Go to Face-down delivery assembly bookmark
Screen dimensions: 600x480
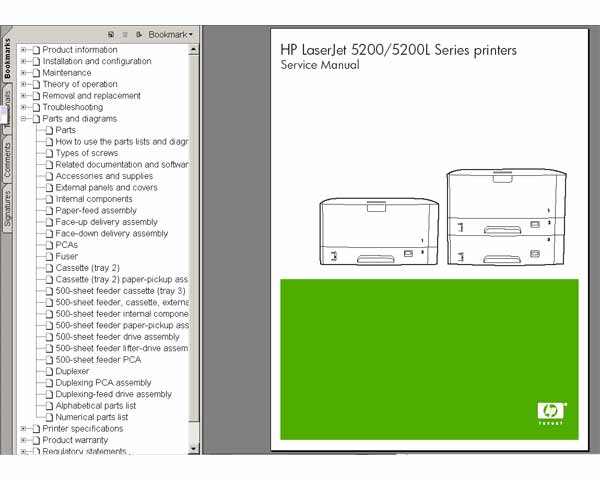(x=112, y=233)
